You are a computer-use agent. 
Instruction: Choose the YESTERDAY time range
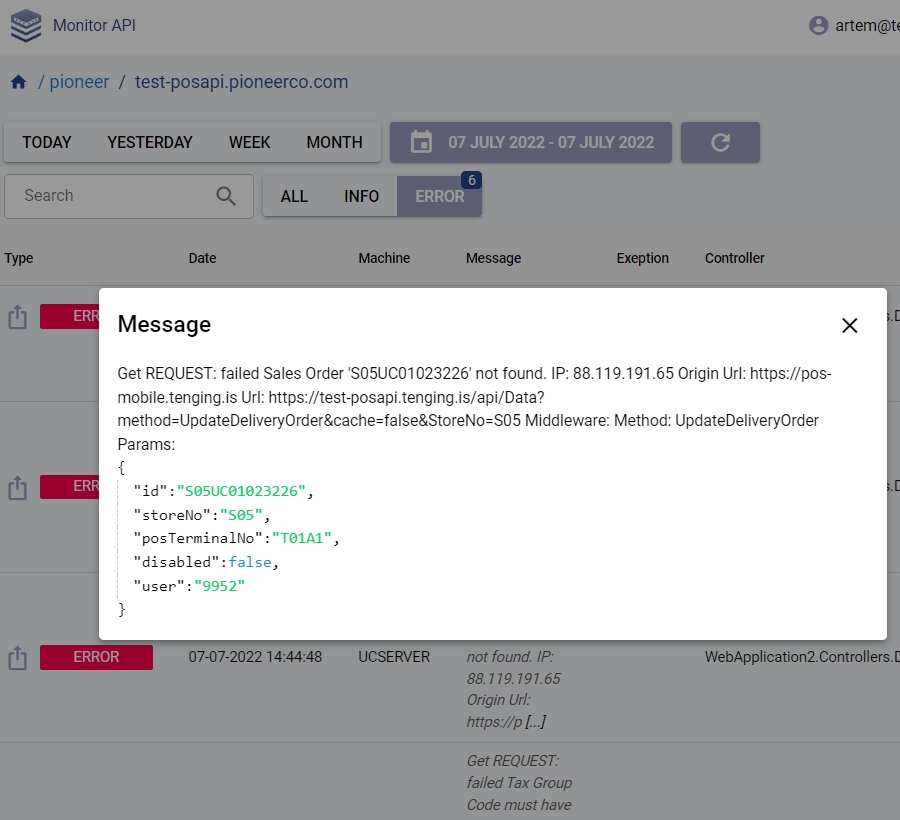click(150, 142)
